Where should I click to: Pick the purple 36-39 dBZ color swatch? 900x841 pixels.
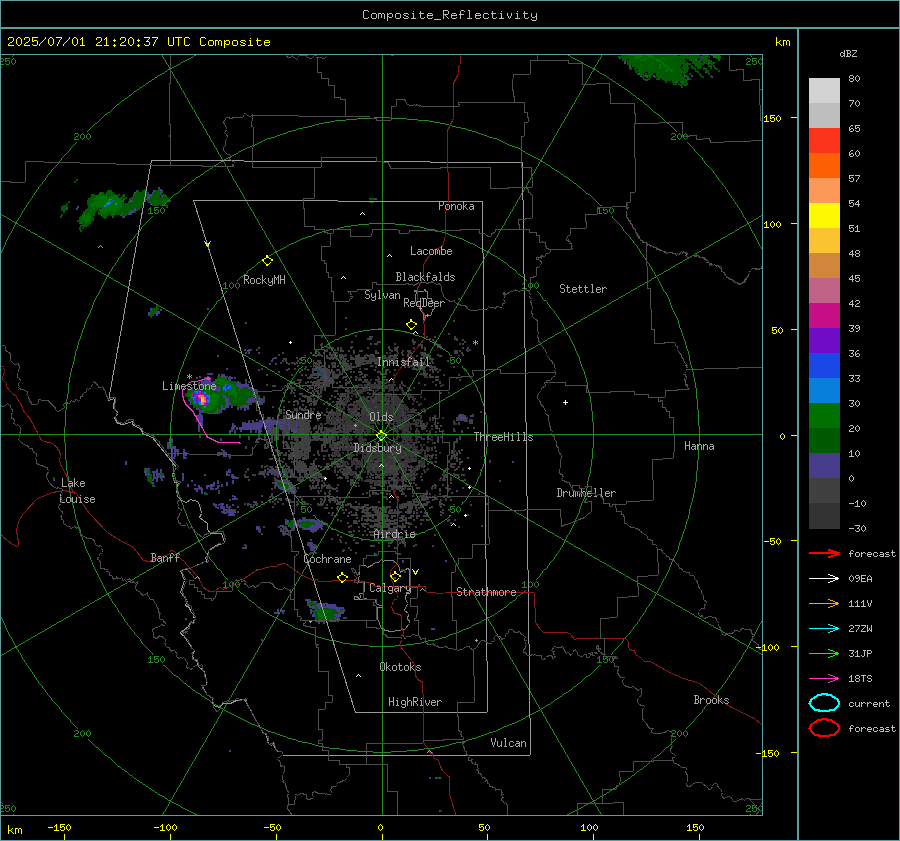click(x=824, y=340)
